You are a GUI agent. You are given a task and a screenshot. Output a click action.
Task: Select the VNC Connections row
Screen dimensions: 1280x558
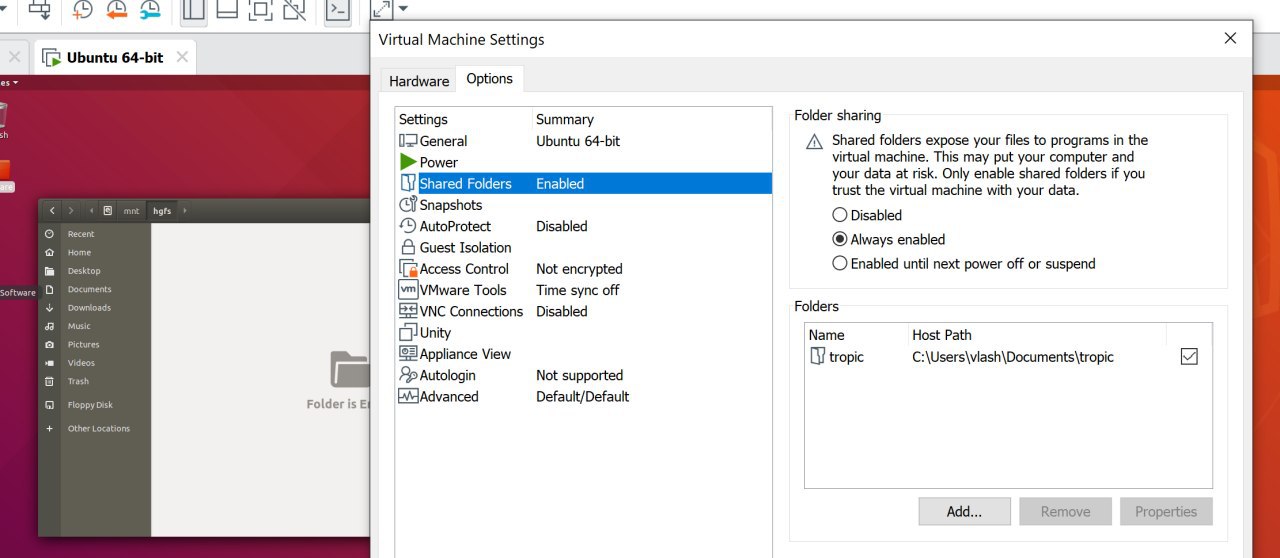[584, 311]
